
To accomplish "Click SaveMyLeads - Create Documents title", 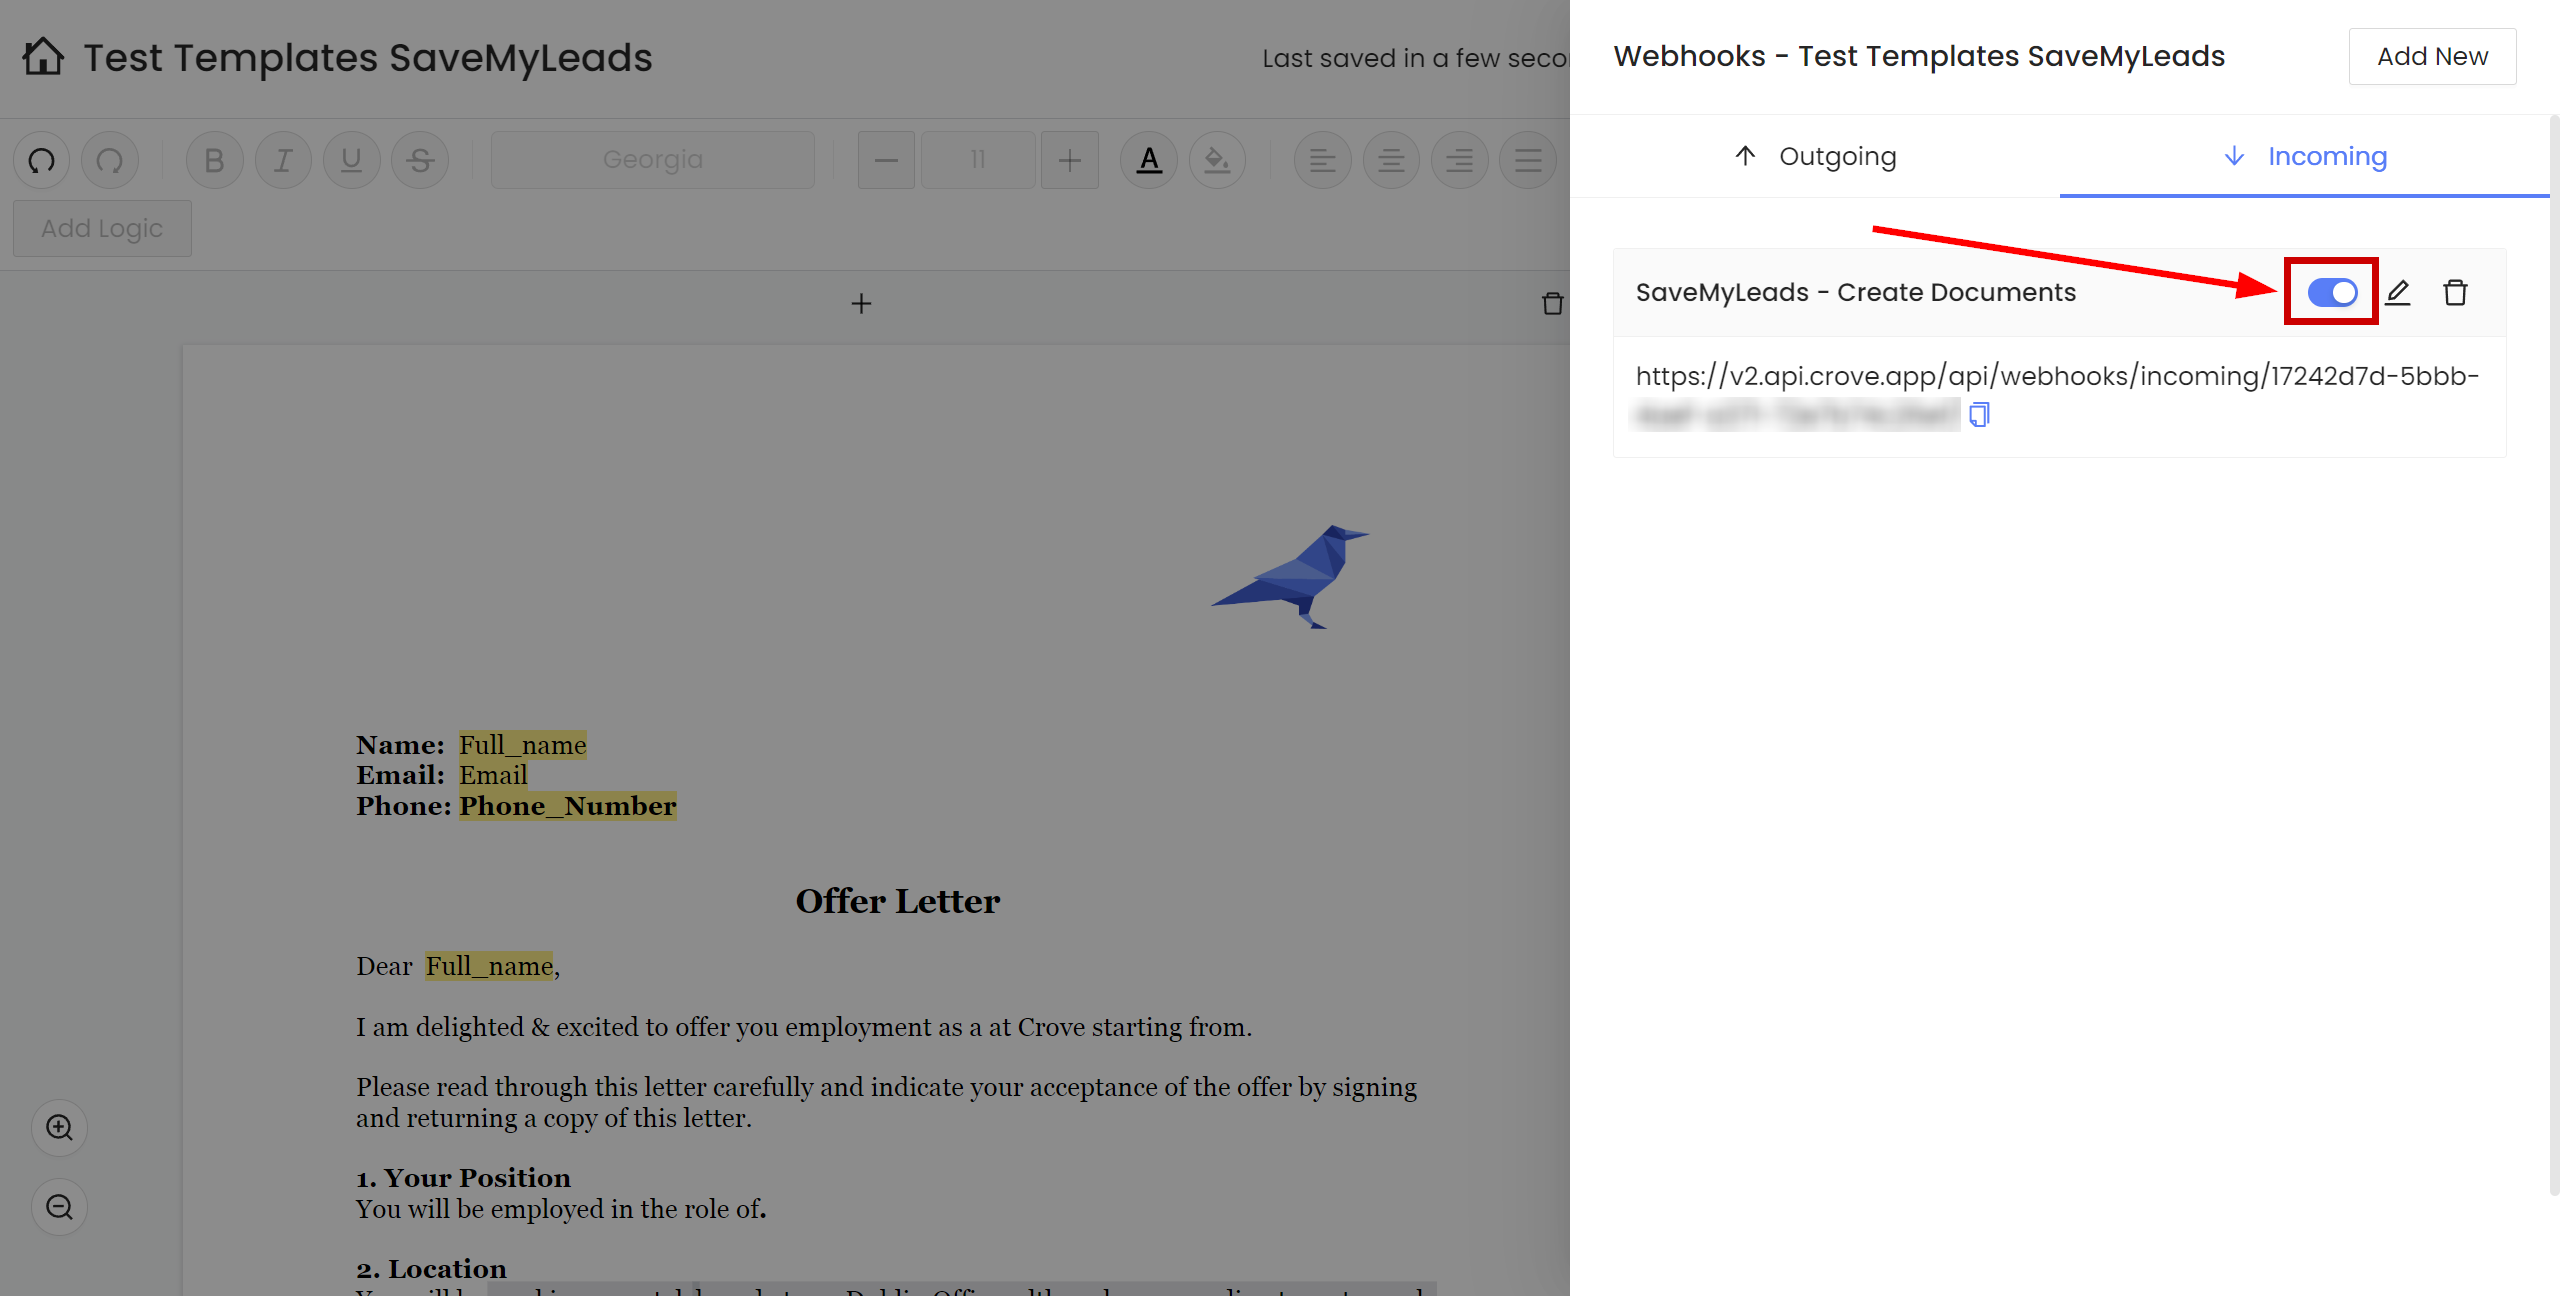I will point(1856,292).
